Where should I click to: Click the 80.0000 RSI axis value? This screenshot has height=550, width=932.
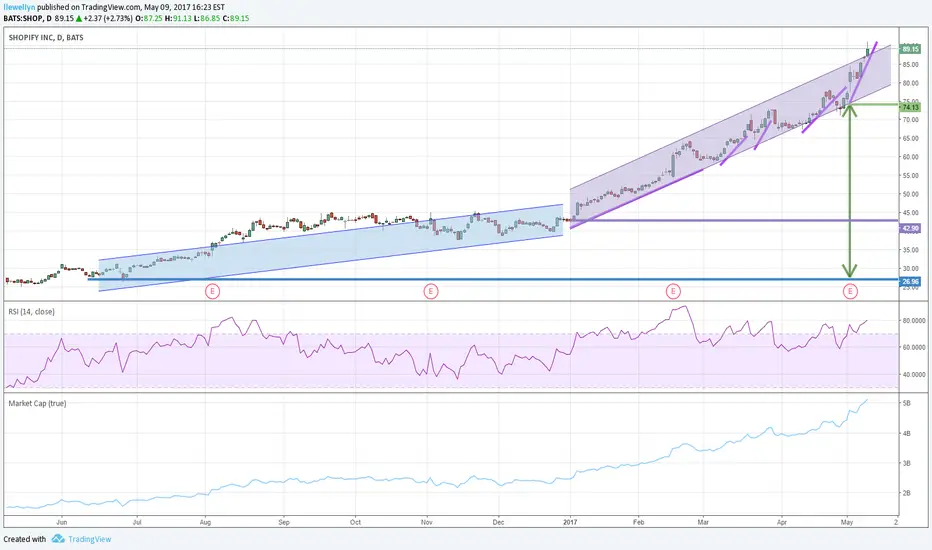pyautogui.click(x=914, y=320)
